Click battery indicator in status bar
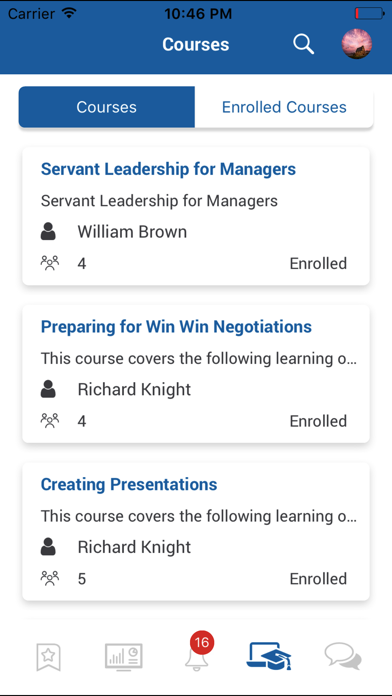This screenshot has width=392, height=696. (x=369, y=13)
